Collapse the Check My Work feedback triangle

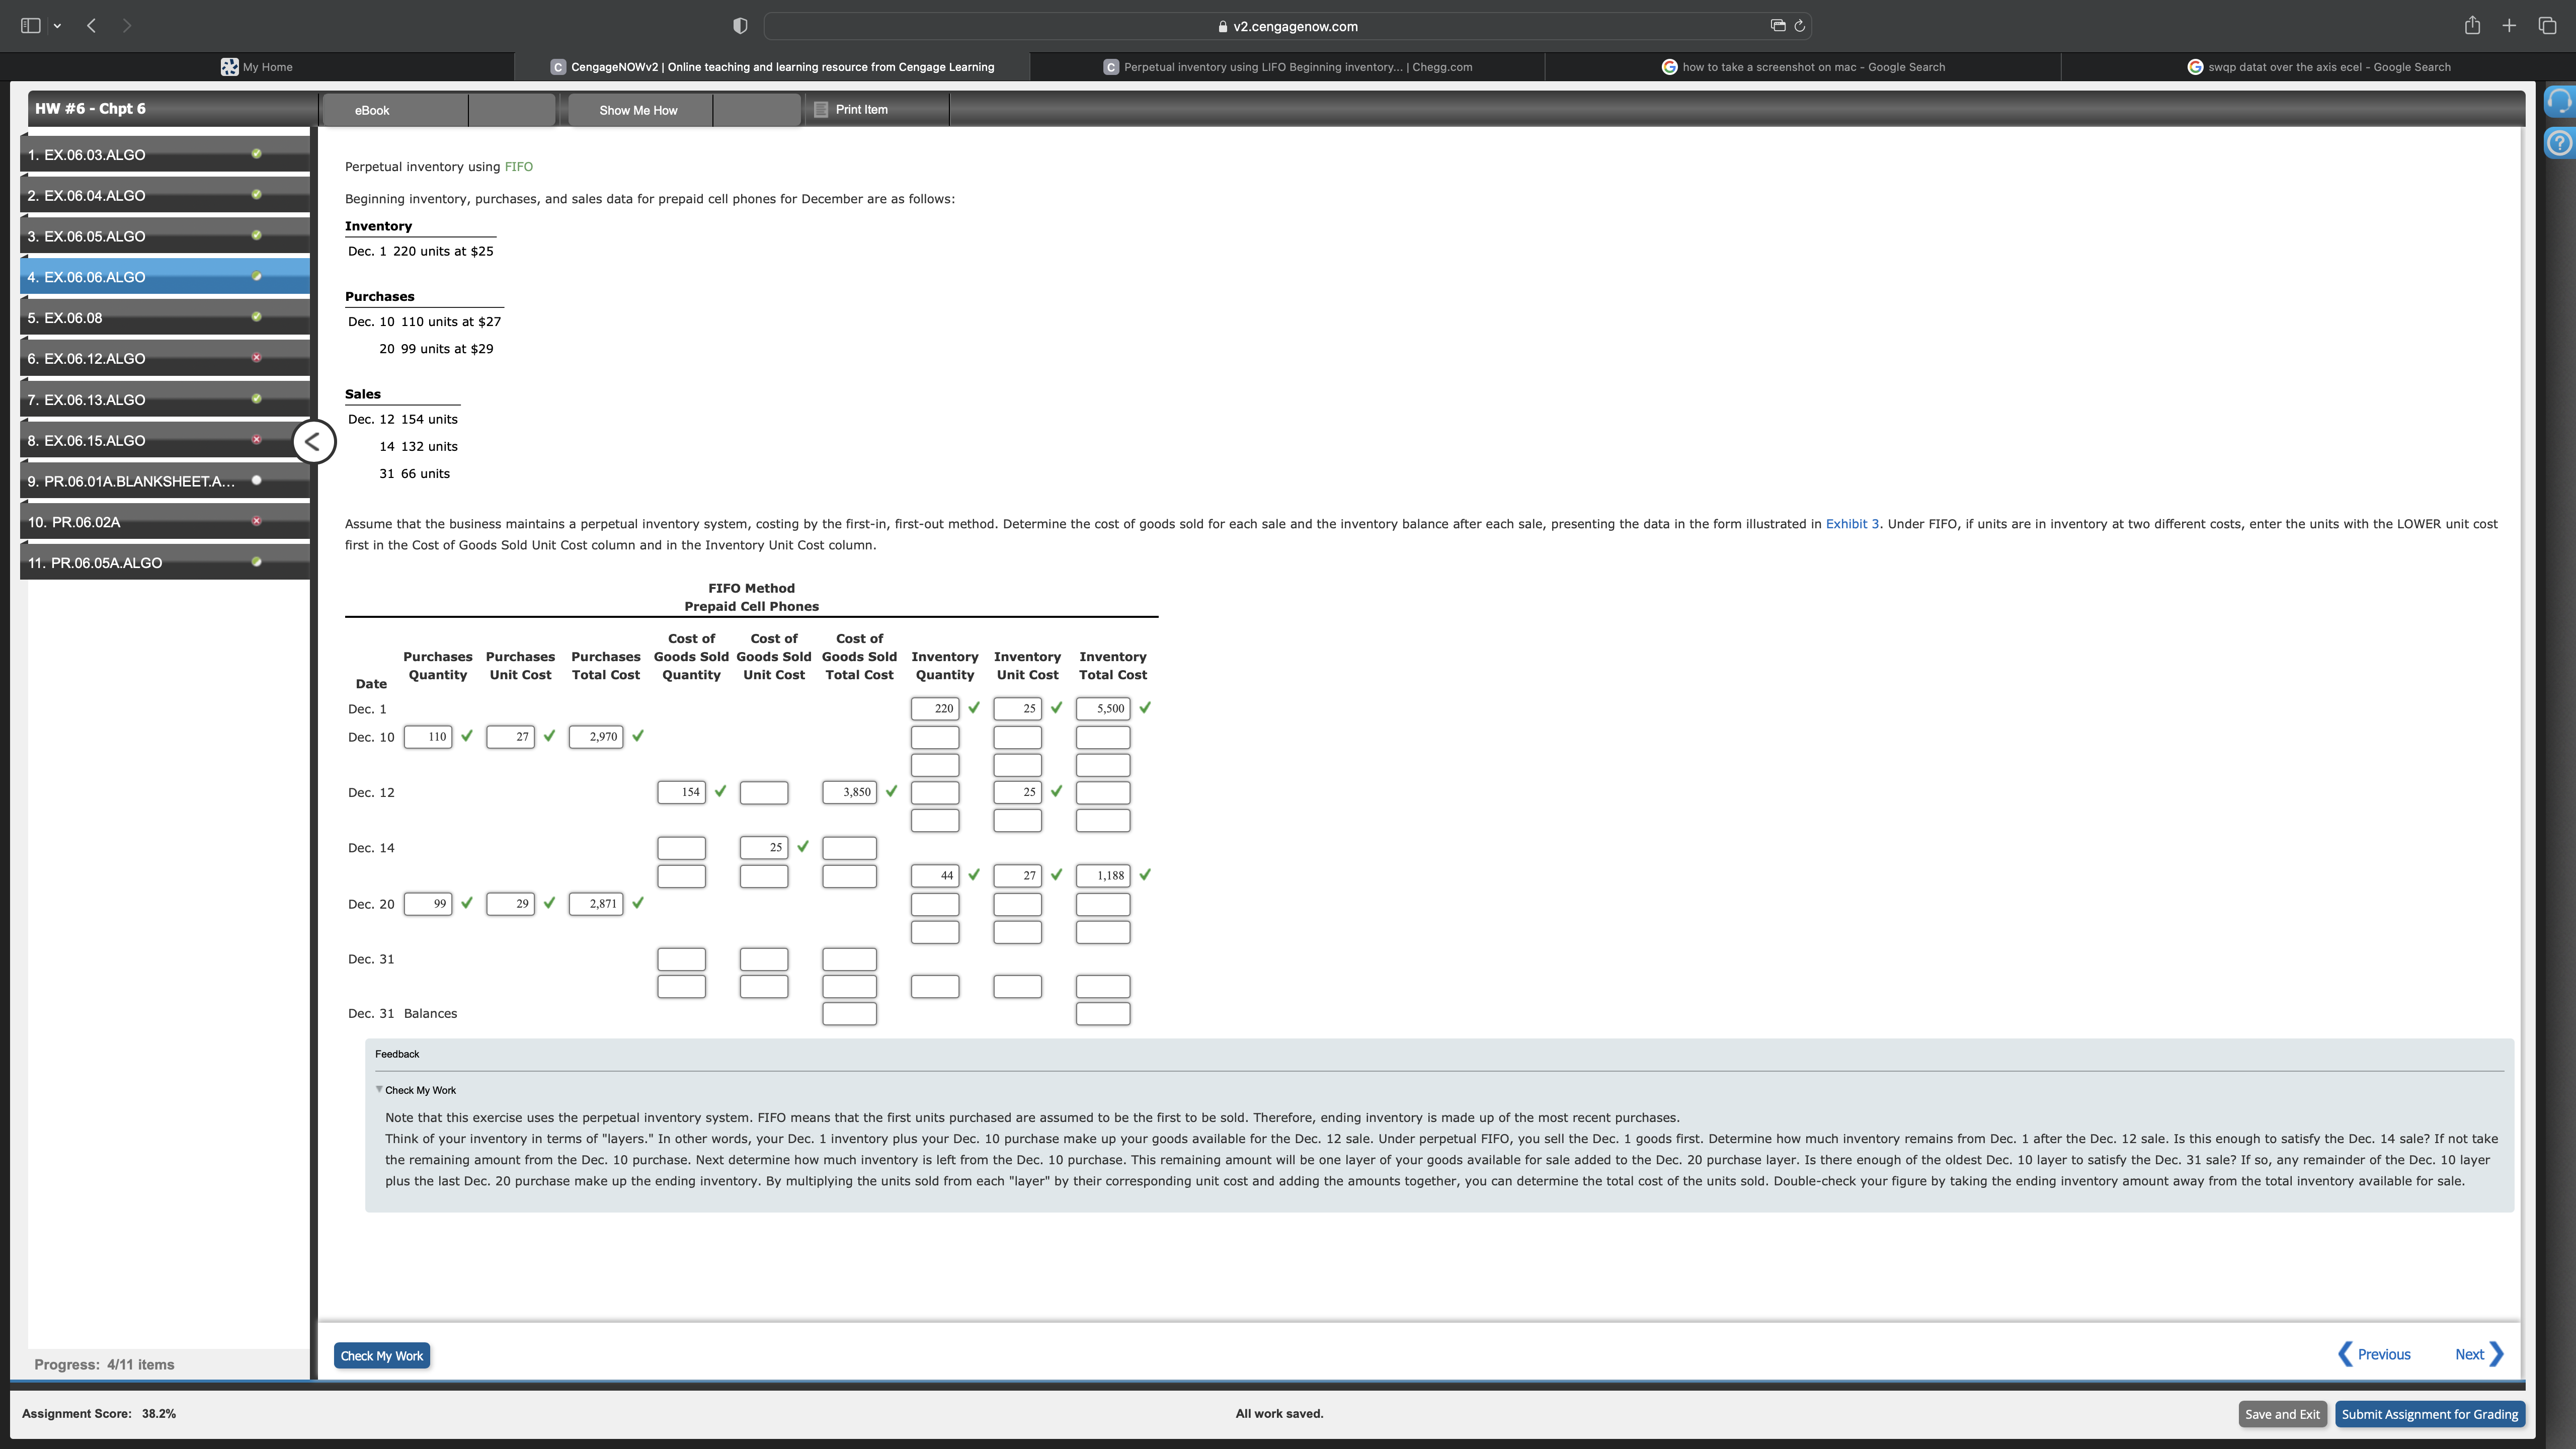point(379,1089)
